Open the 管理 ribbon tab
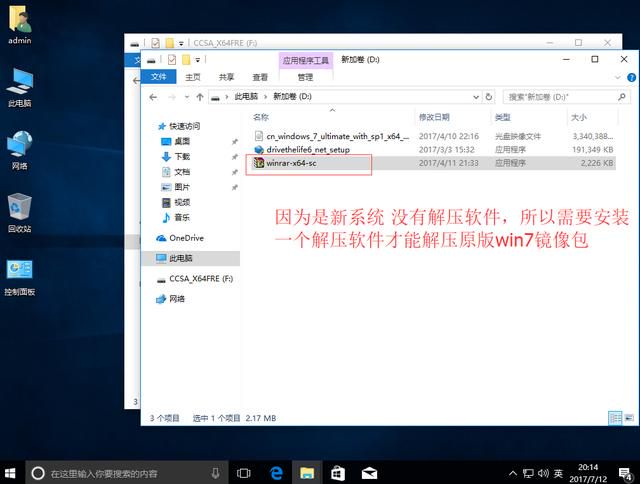The width and height of the screenshot is (640, 484). [305, 77]
